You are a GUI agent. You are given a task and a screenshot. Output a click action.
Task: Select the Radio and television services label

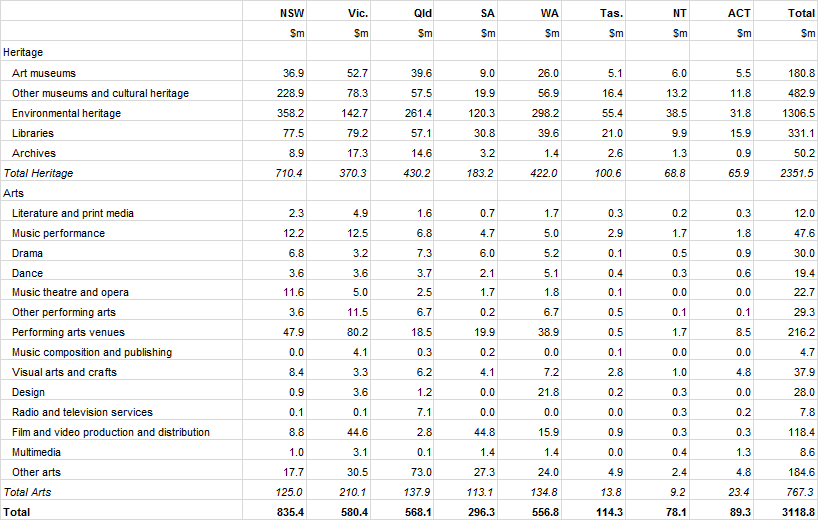click(82, 412)
